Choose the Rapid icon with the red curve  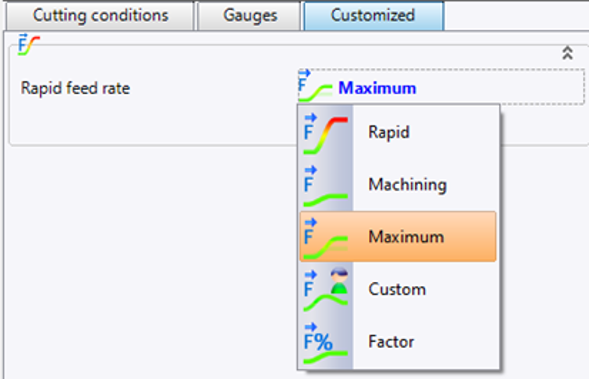[326, 134]
